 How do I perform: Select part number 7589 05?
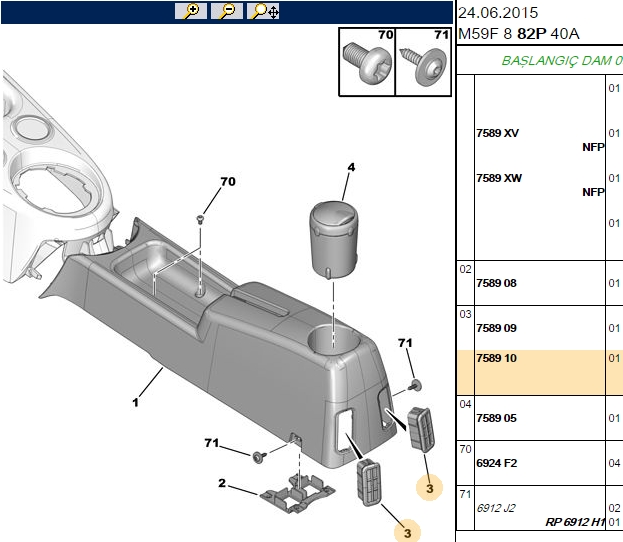click(496, 418)
